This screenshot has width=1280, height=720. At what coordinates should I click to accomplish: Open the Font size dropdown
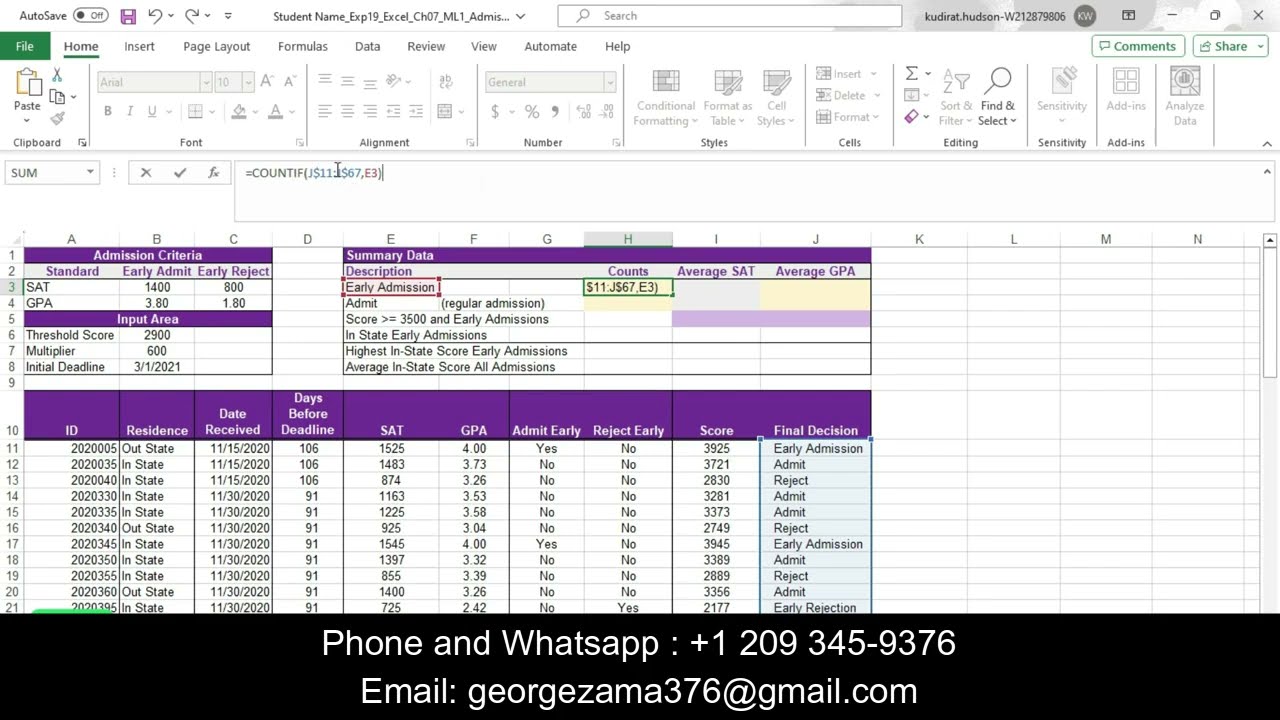[x=249, y=82]
